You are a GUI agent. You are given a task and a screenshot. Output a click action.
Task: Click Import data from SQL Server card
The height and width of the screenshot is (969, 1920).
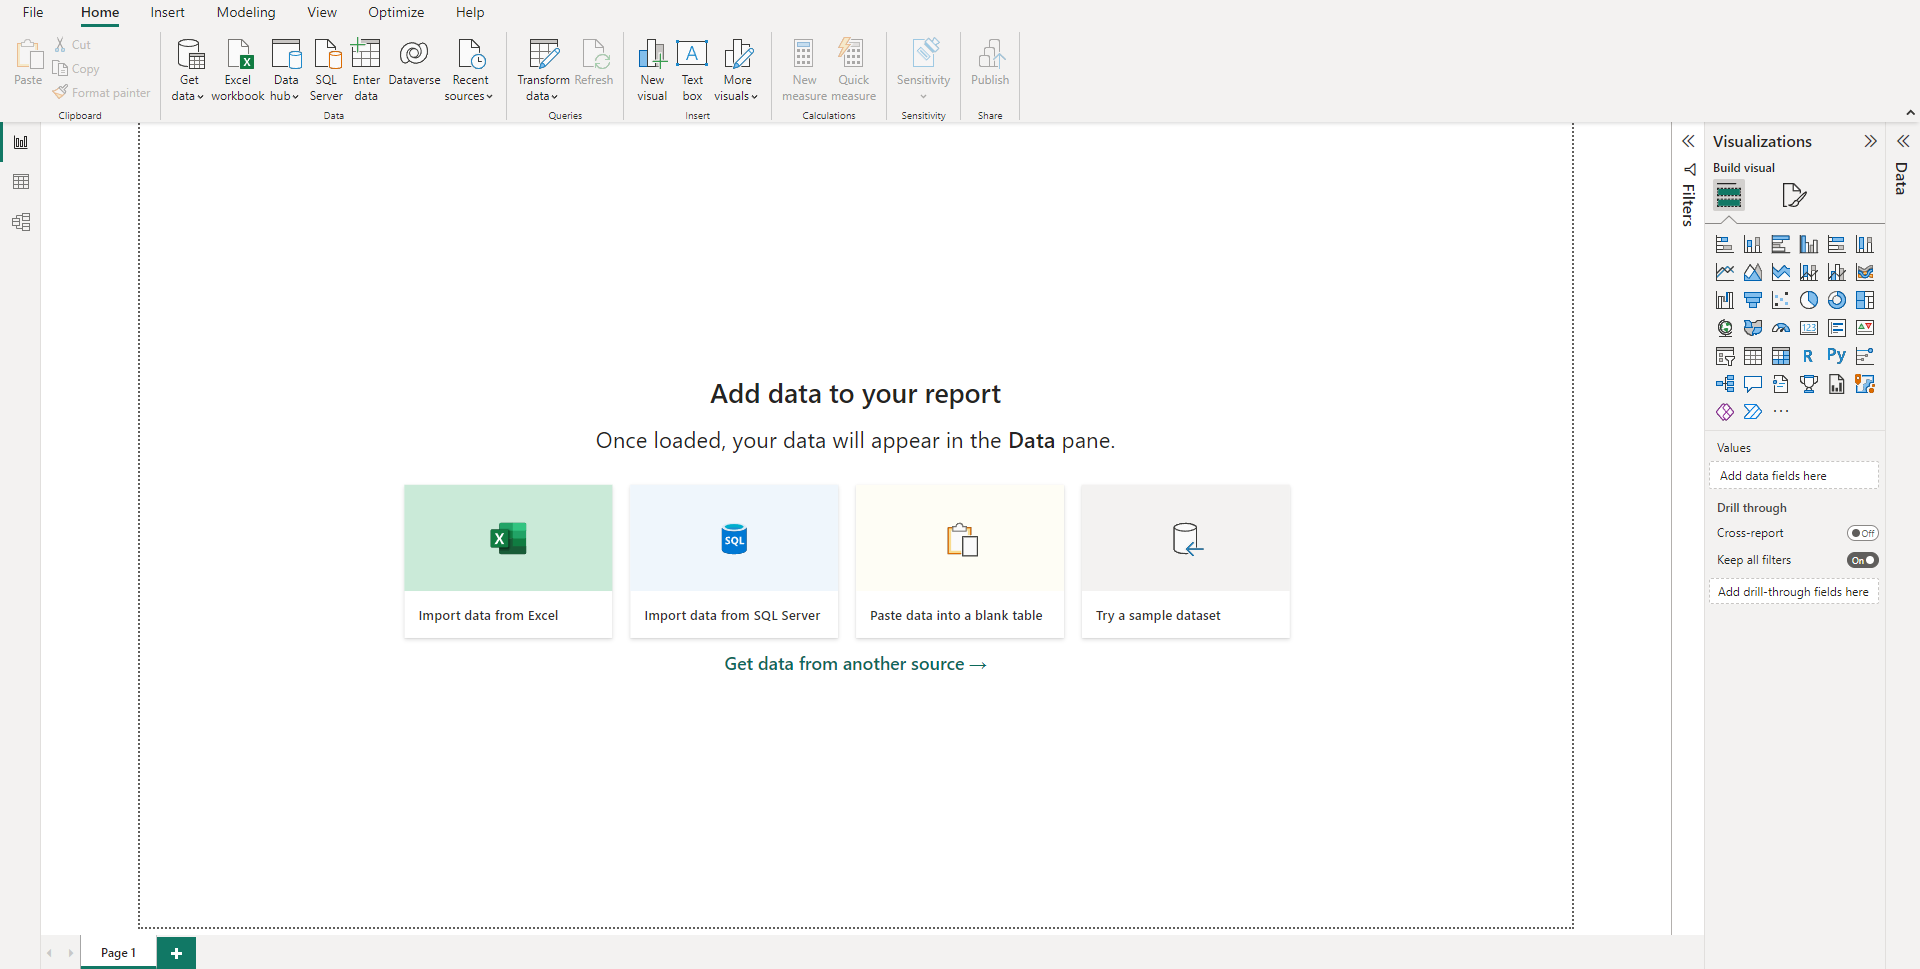coord(734,561)
